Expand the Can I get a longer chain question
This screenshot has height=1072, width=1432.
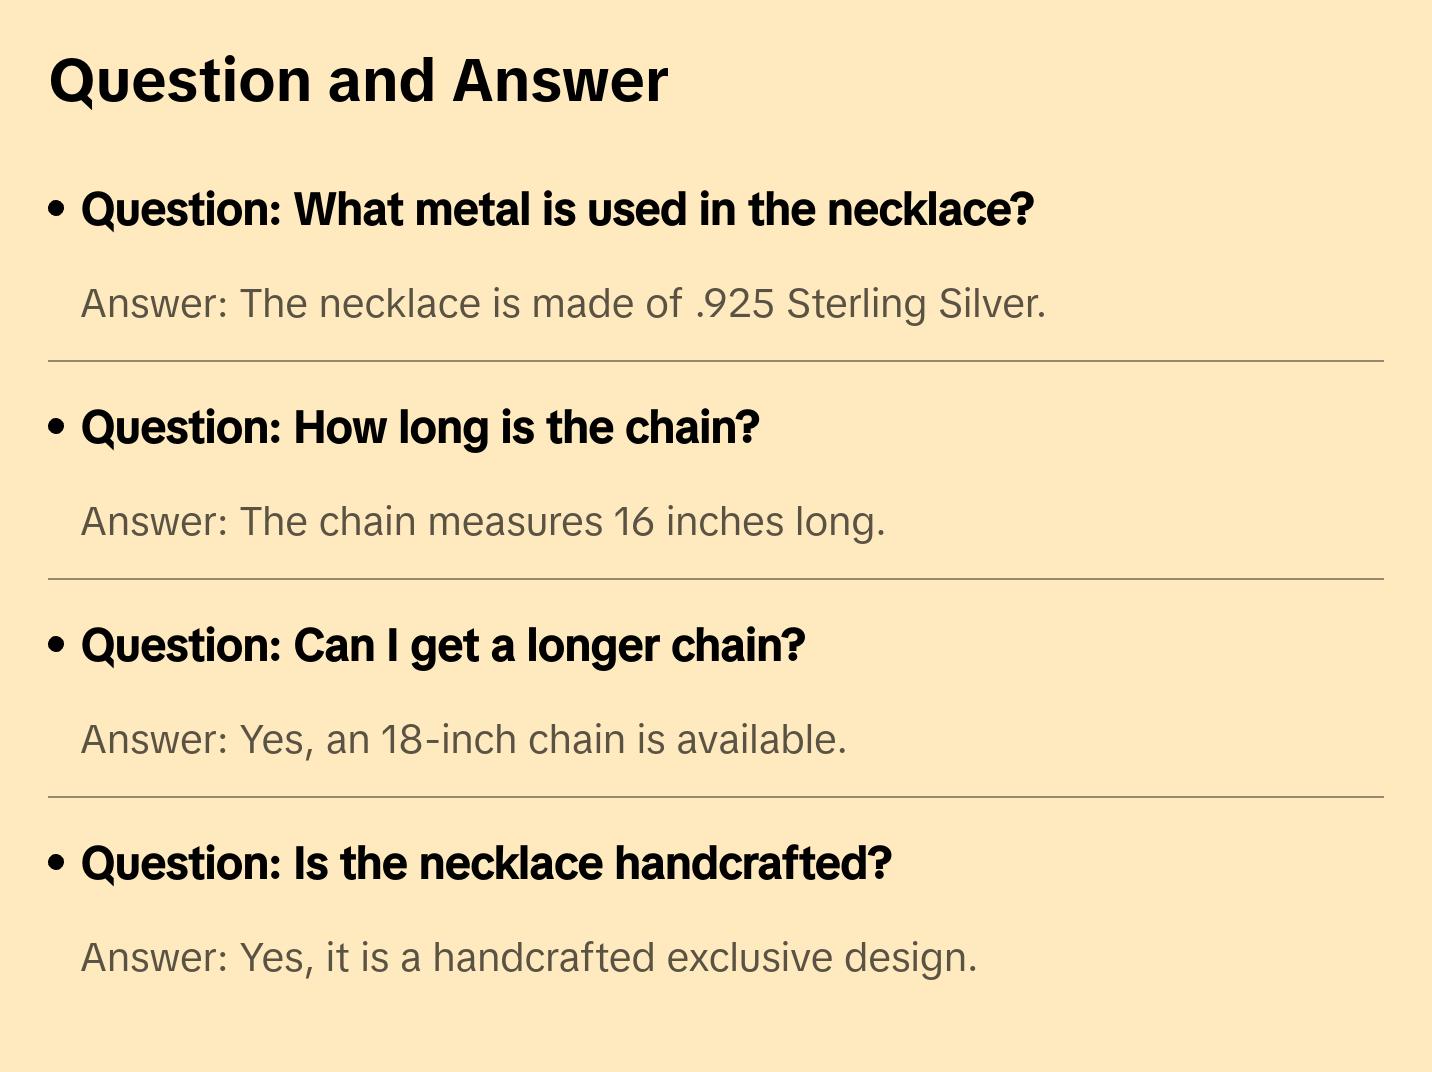coord(443,646)
